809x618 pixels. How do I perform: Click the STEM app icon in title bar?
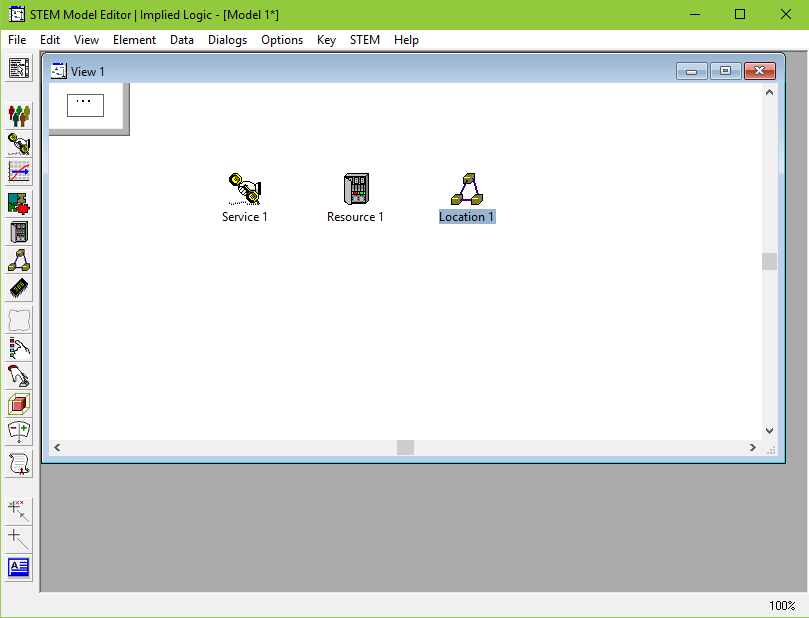point(17,14)
